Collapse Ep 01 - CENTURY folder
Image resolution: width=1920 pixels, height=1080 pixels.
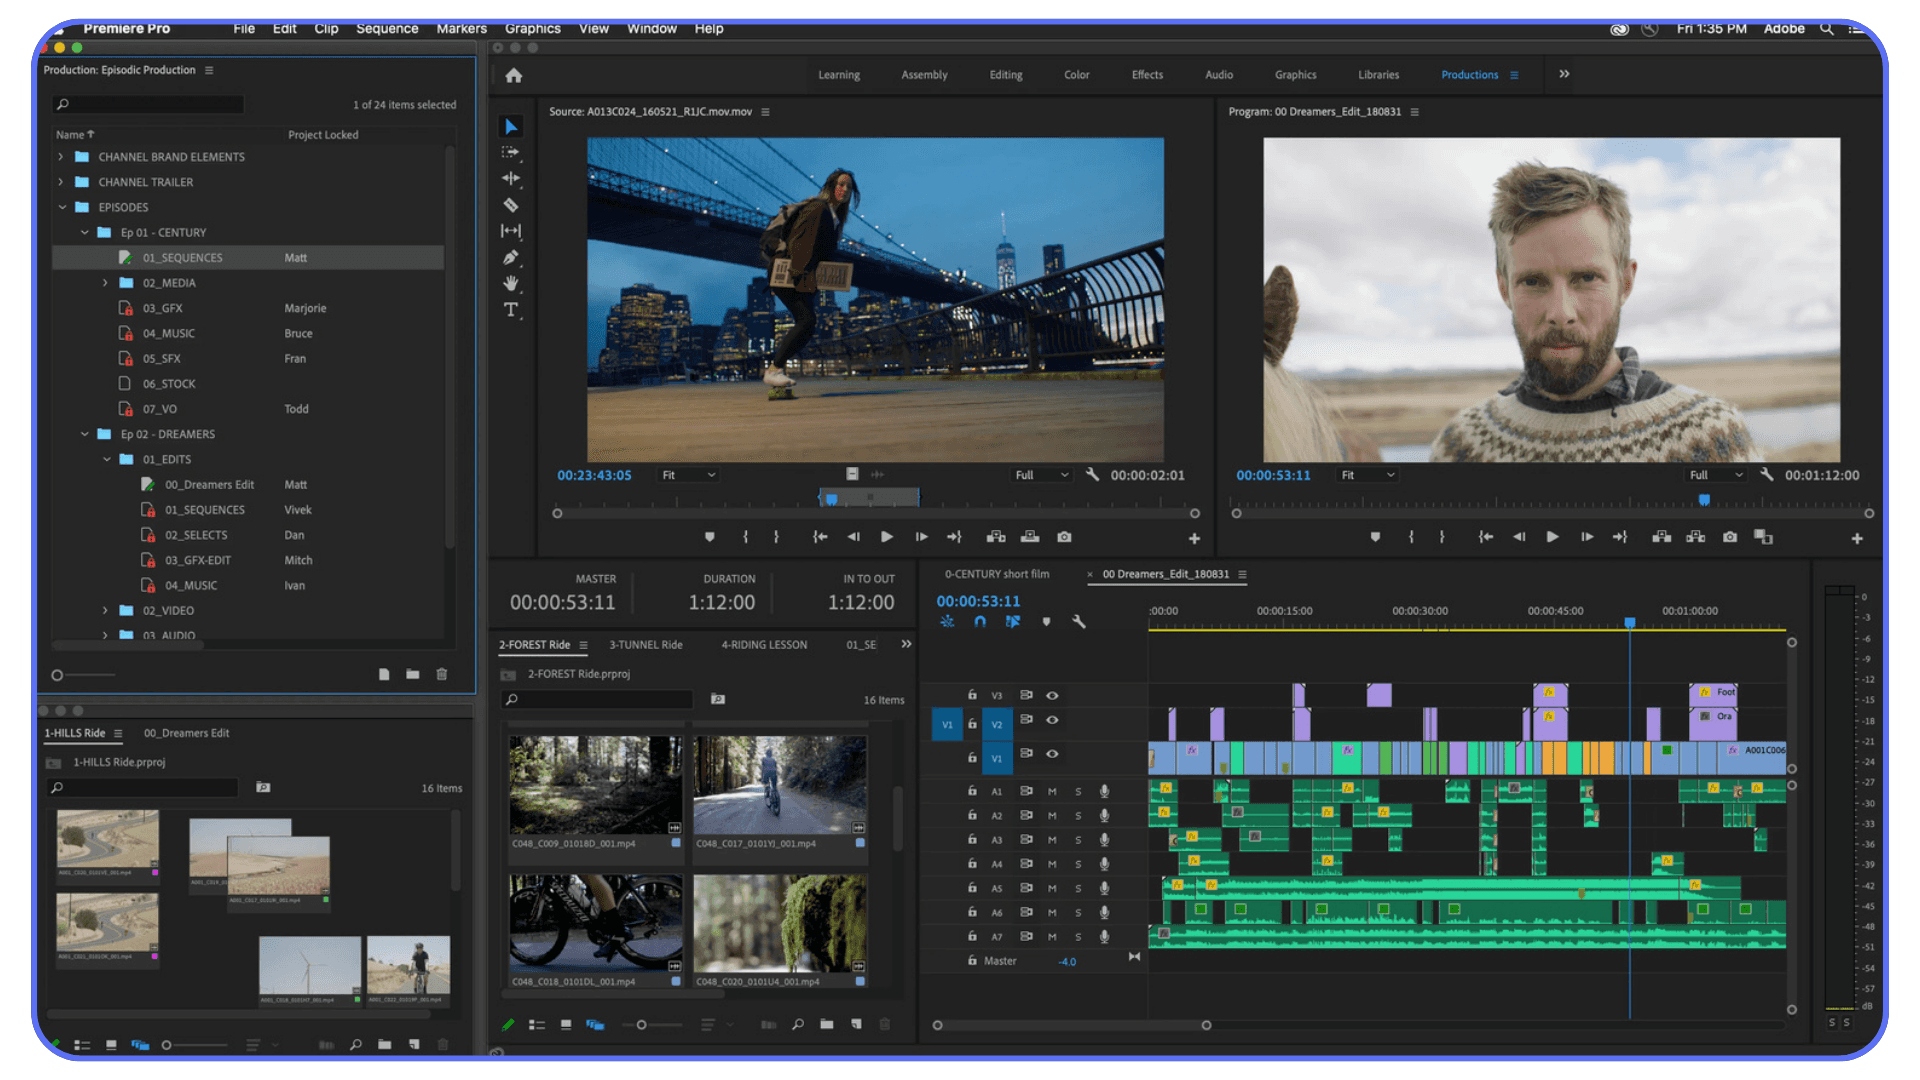[84, 232]
